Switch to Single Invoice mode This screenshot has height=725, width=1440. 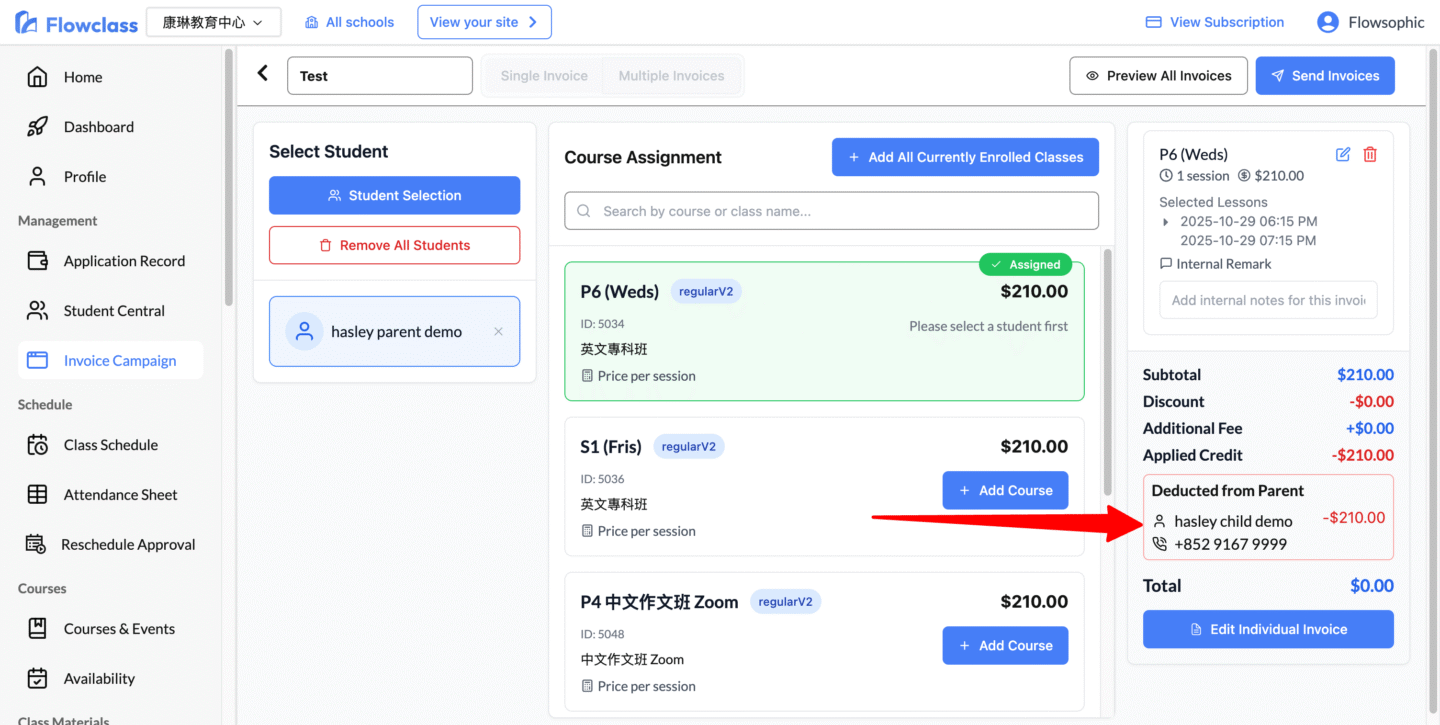pyautogui.click(x=544, y=76)
